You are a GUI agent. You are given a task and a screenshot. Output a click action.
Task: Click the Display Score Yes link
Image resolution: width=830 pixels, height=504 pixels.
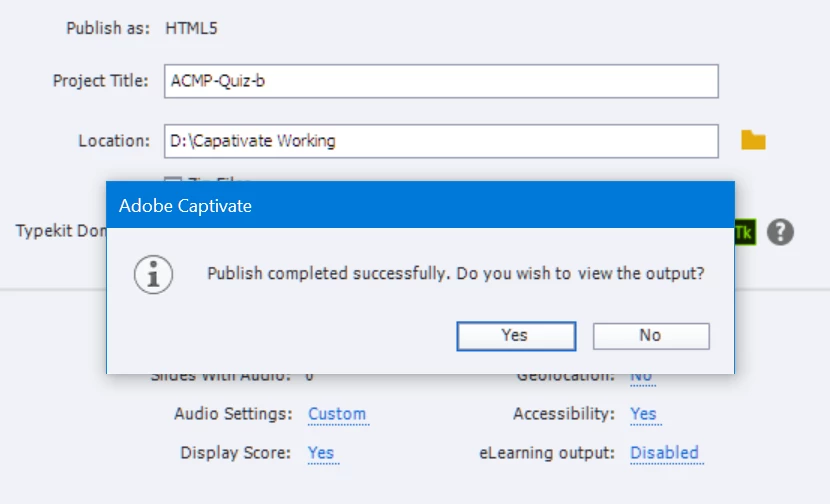pos(321,453)
